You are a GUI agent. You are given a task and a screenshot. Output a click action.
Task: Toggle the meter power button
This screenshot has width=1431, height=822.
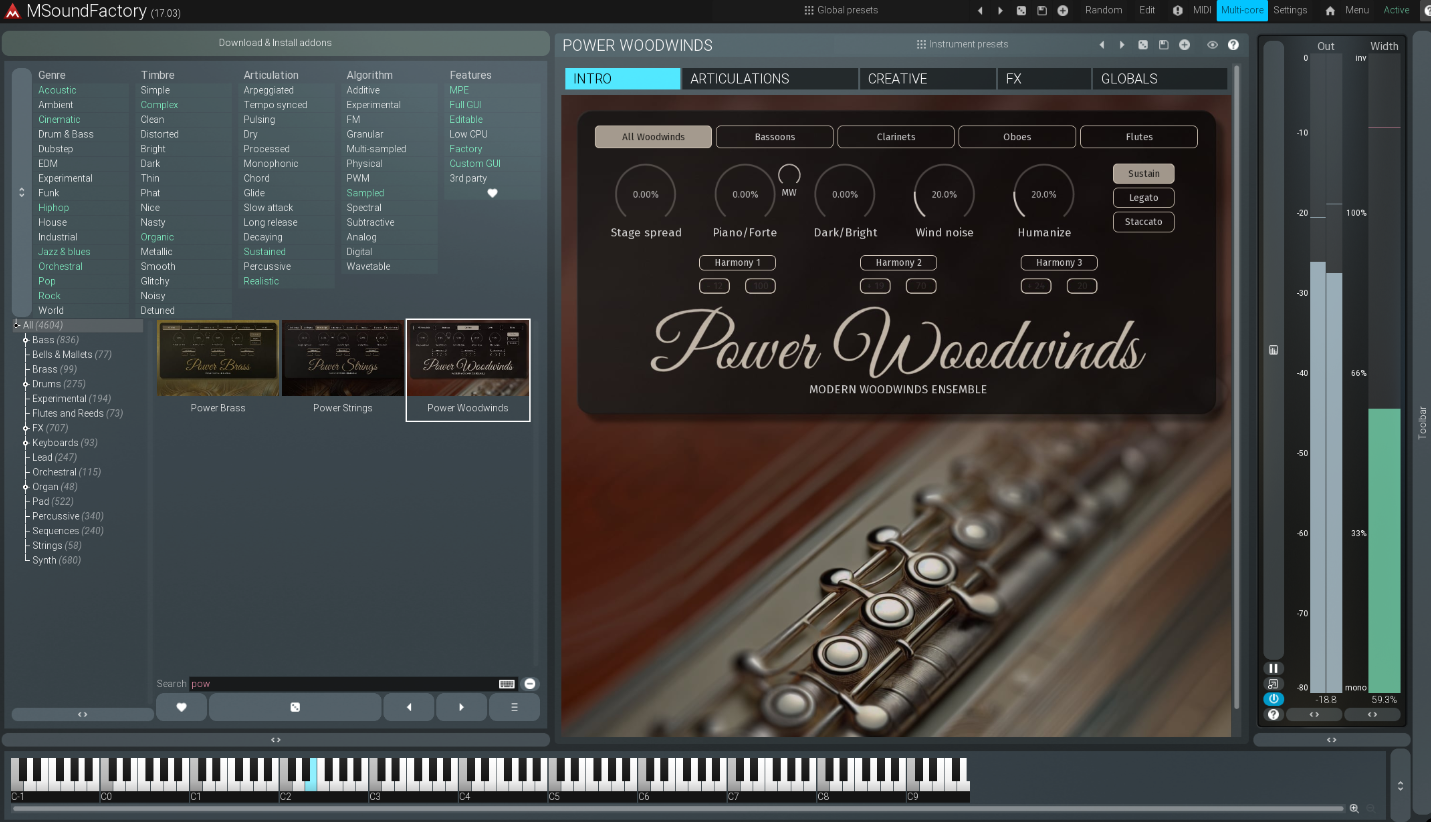point(1273,699)
